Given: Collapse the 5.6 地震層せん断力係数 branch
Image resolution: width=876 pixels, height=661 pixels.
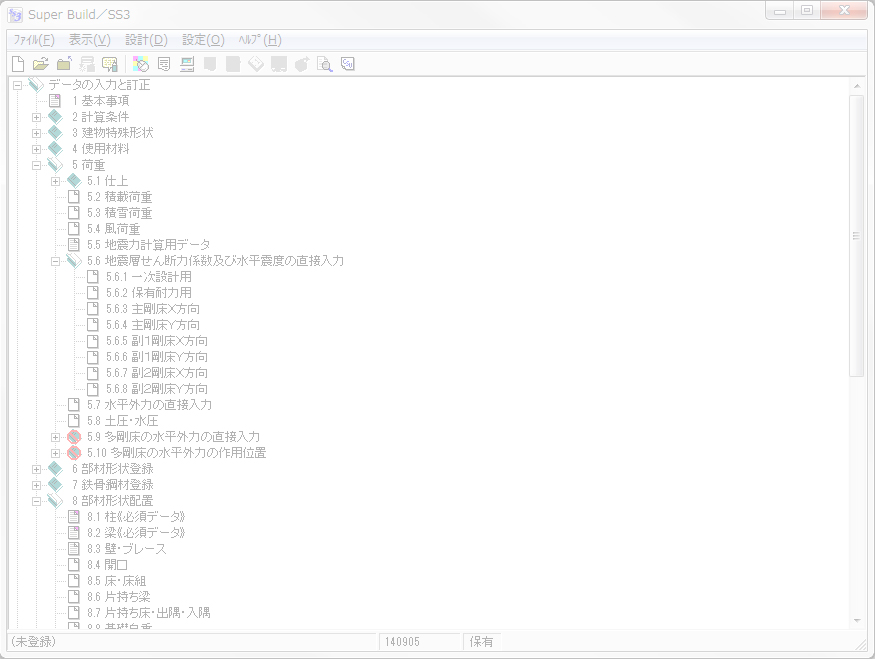Looking at the screenshot, I should click(x=56, y=260).
